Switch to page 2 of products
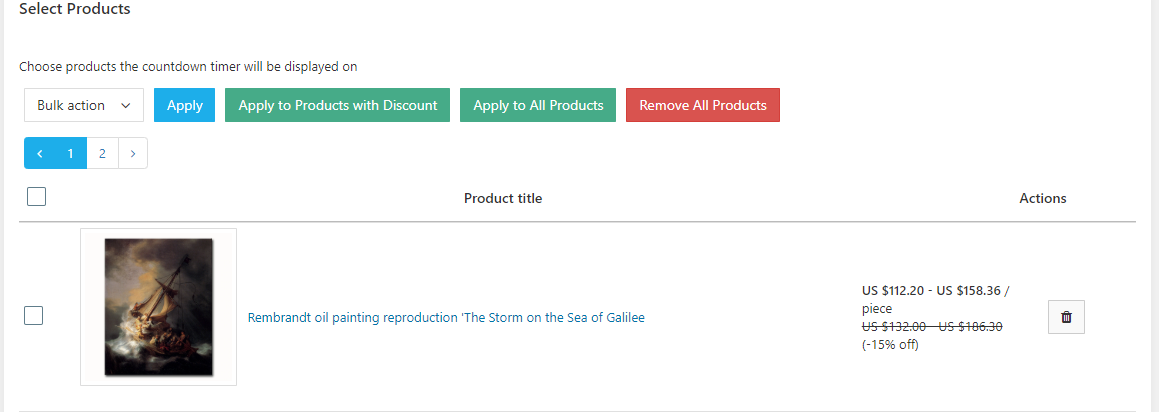 point(102,154)
